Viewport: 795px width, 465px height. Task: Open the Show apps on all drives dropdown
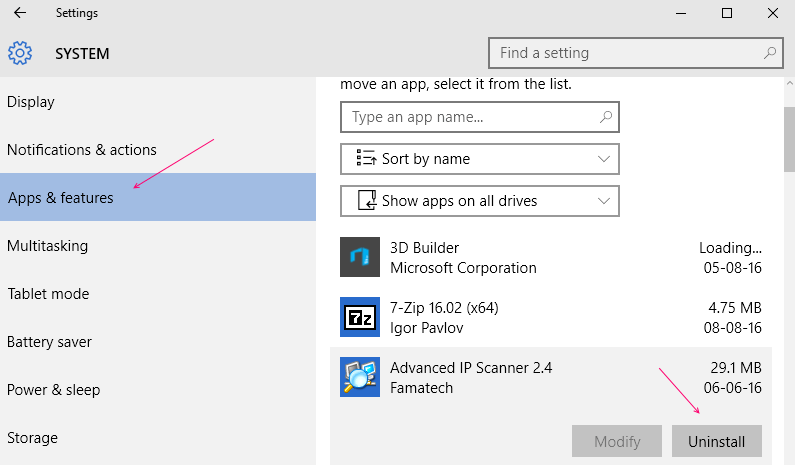[480, 201]
